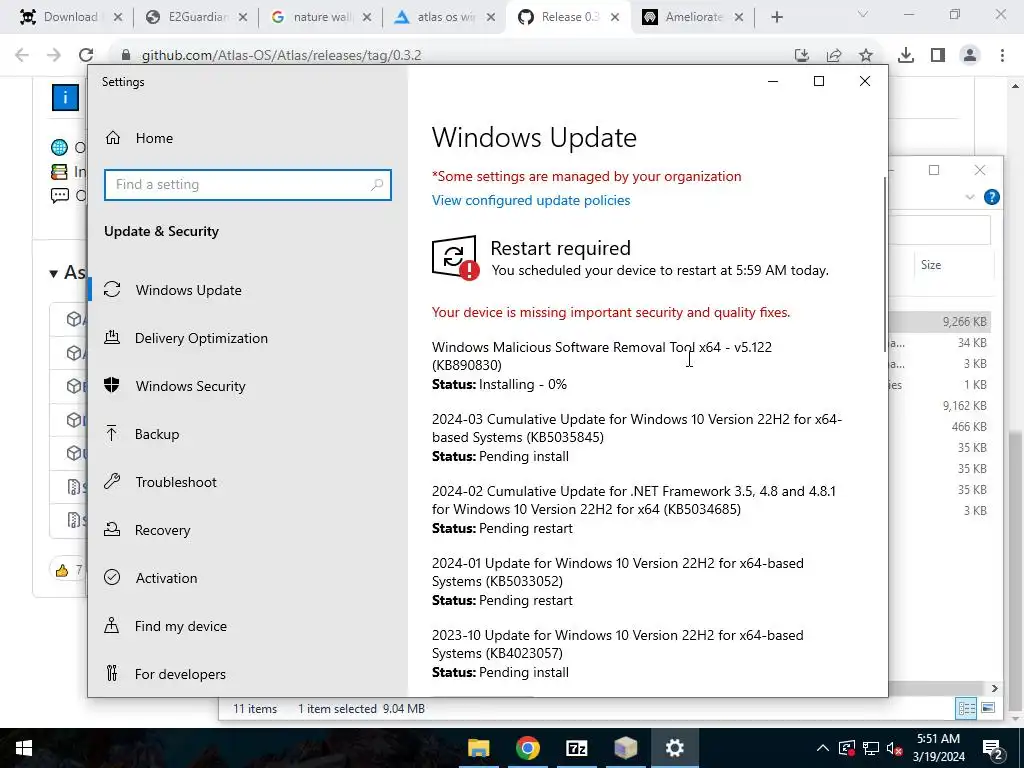Click the Size column header in Explorer
Screen dimensions: 1024x768
click(x=931, y=264)
